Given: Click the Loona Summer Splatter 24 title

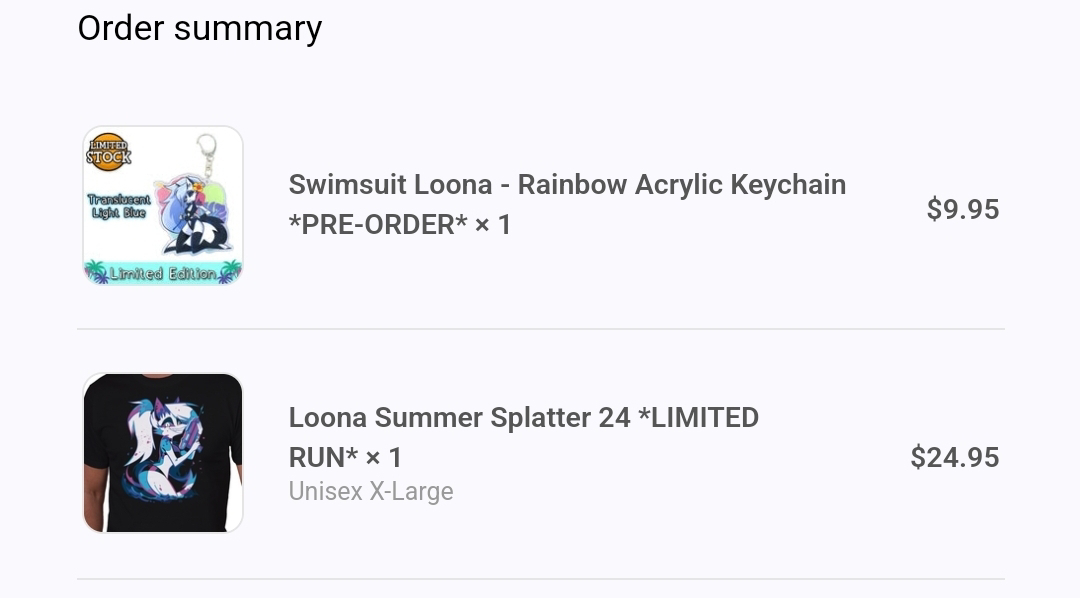Looking at the screenshot, I should tap(458, 417).
